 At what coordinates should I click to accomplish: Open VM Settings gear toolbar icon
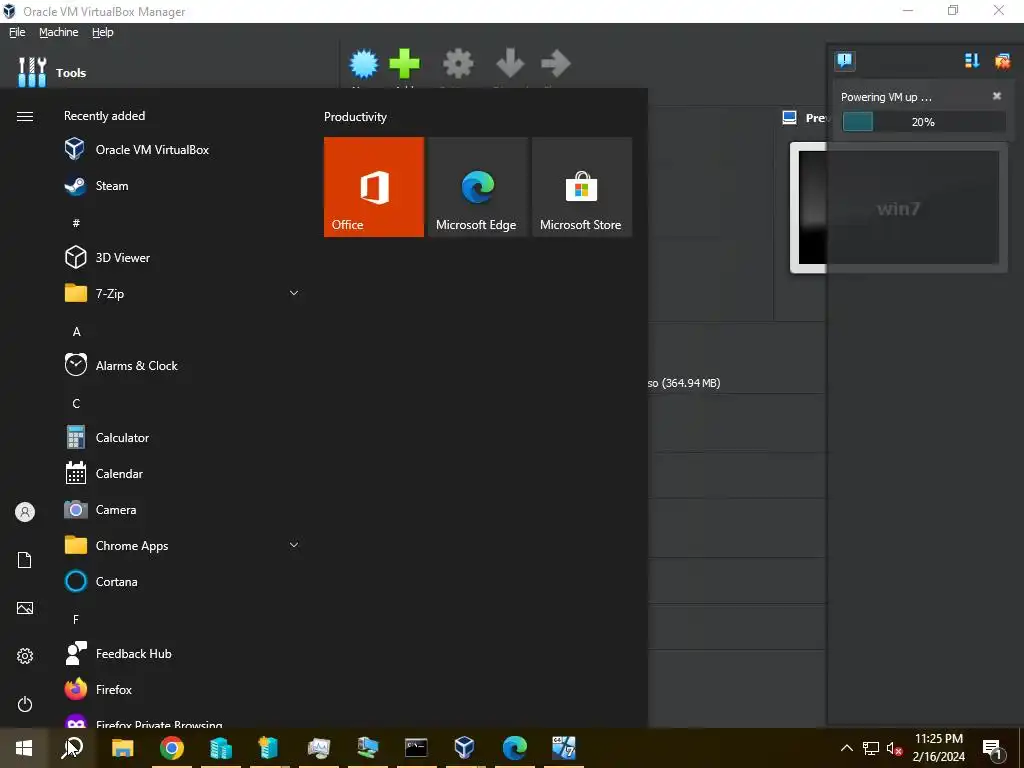(458, 64)
